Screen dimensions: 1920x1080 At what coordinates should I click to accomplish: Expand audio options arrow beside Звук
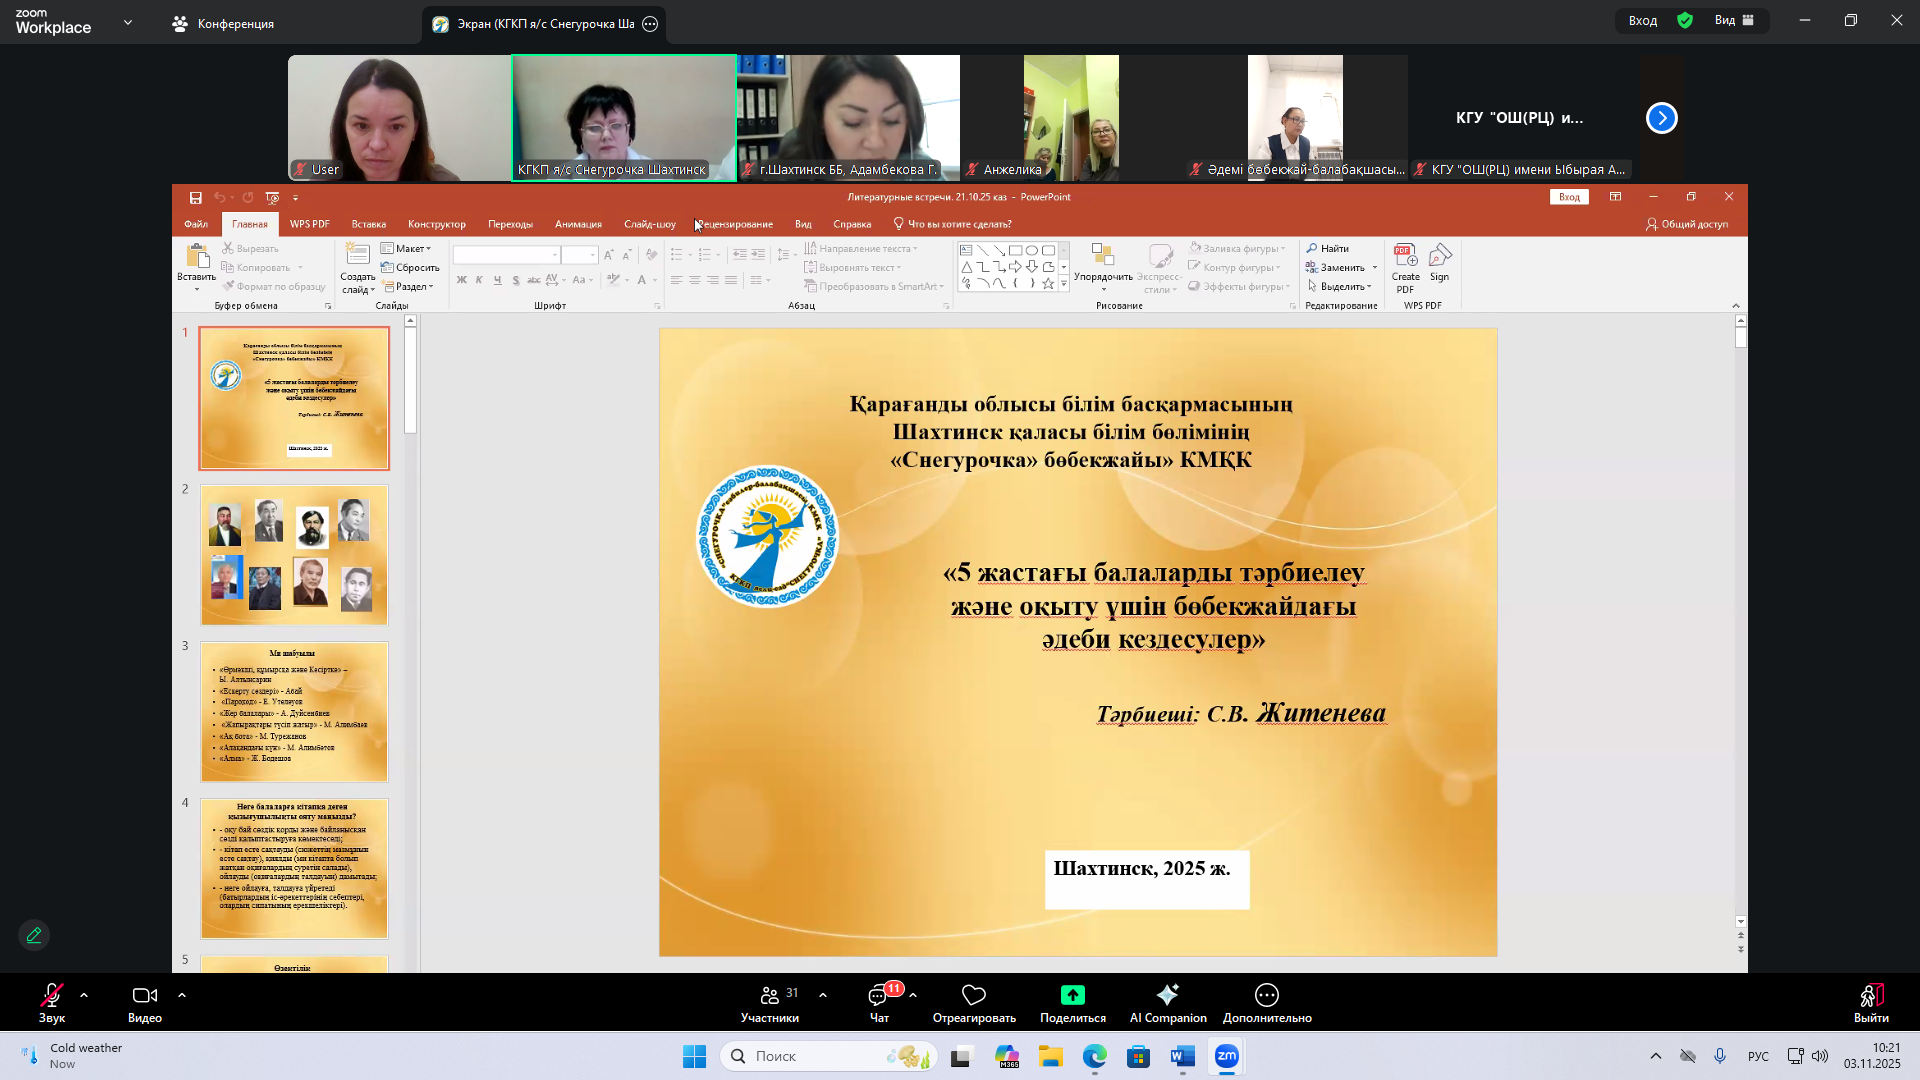(x=84, y=995)
